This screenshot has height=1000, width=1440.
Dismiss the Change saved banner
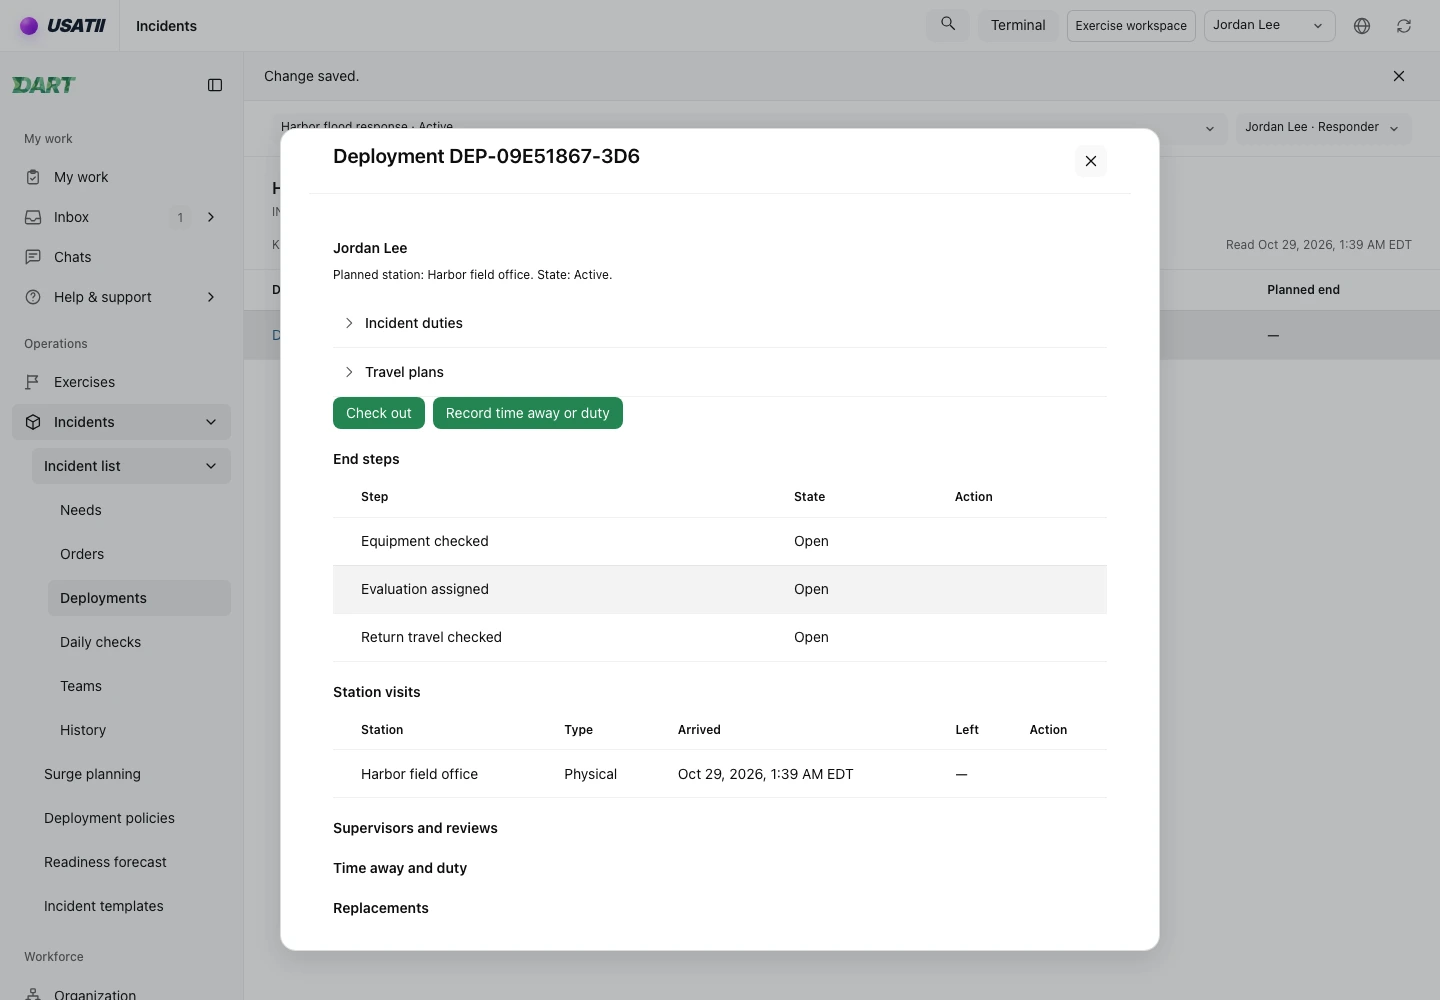1399,76
